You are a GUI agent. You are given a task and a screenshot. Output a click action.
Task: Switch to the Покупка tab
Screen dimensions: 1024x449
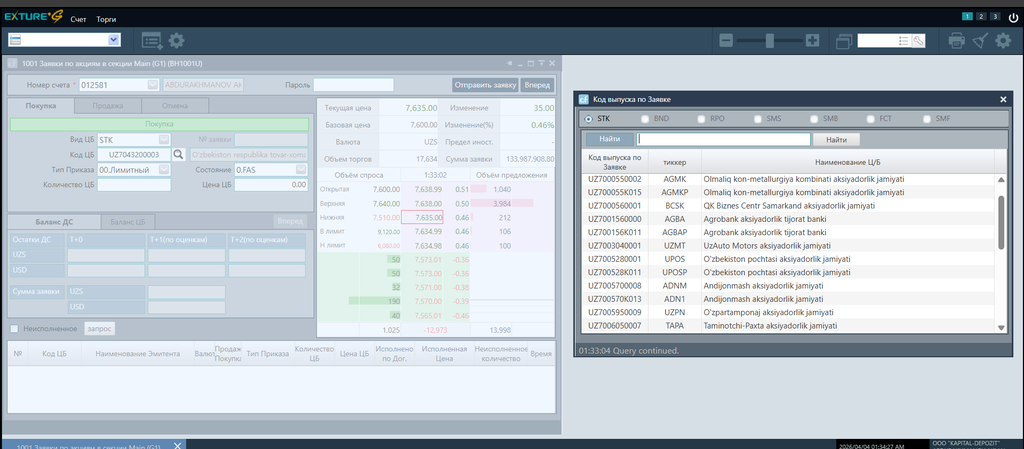point(40,106)
